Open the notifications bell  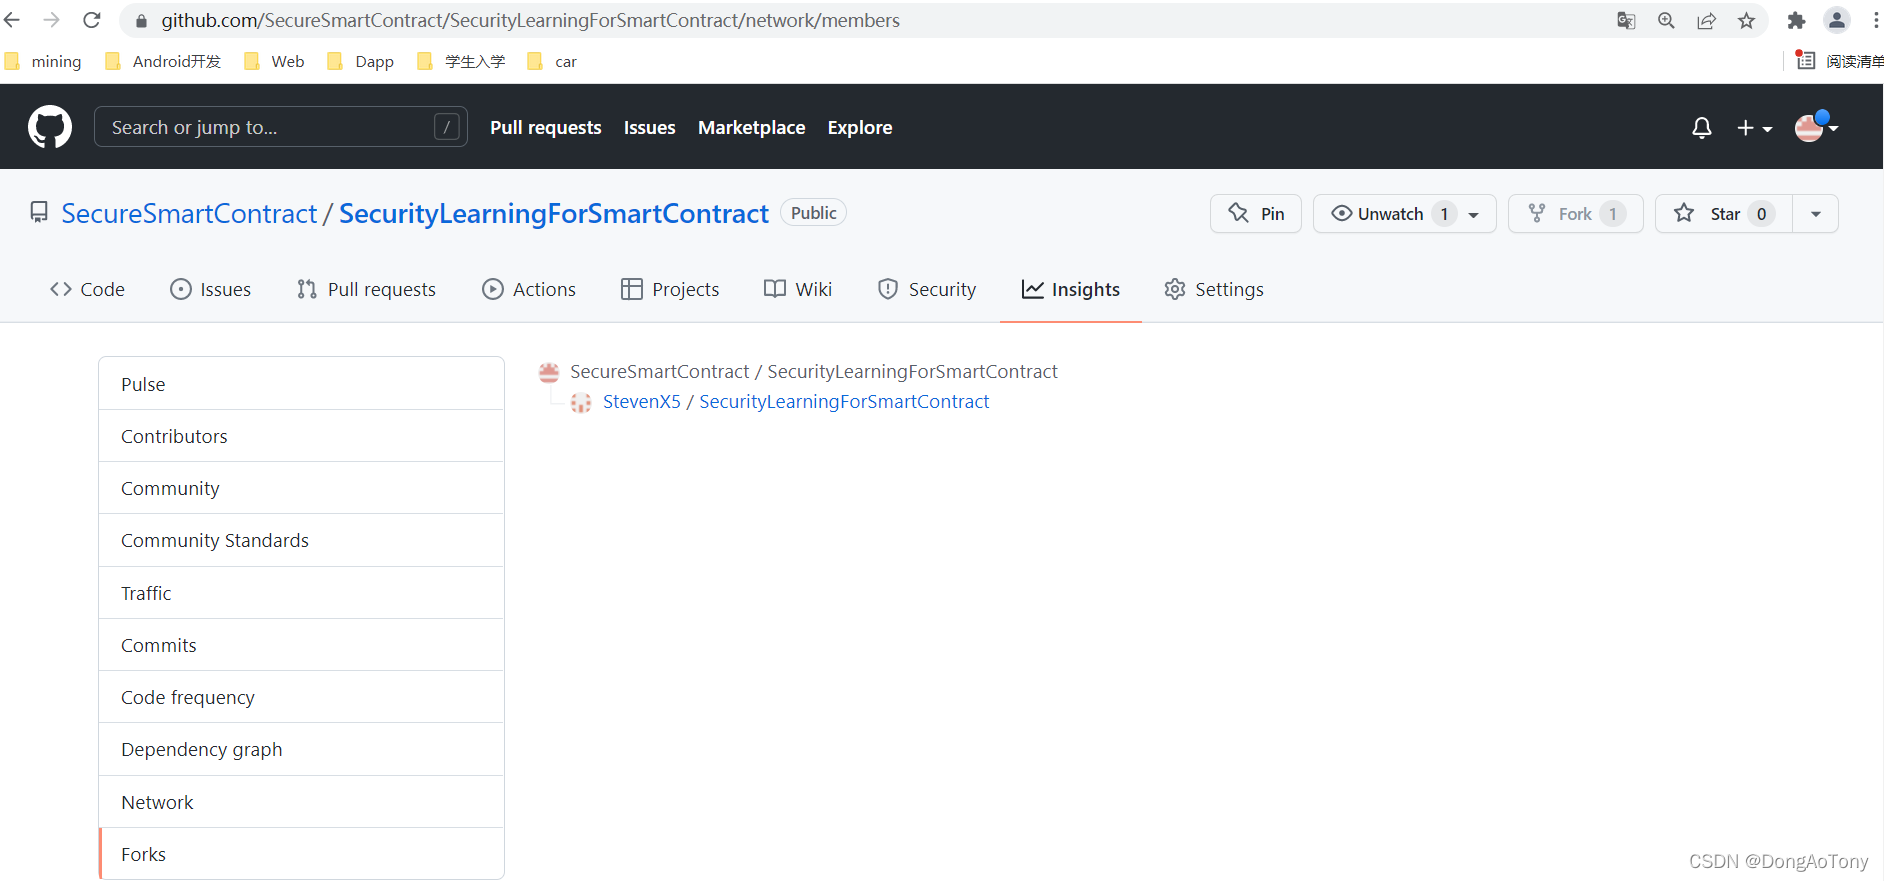(x=1702, y=128)
